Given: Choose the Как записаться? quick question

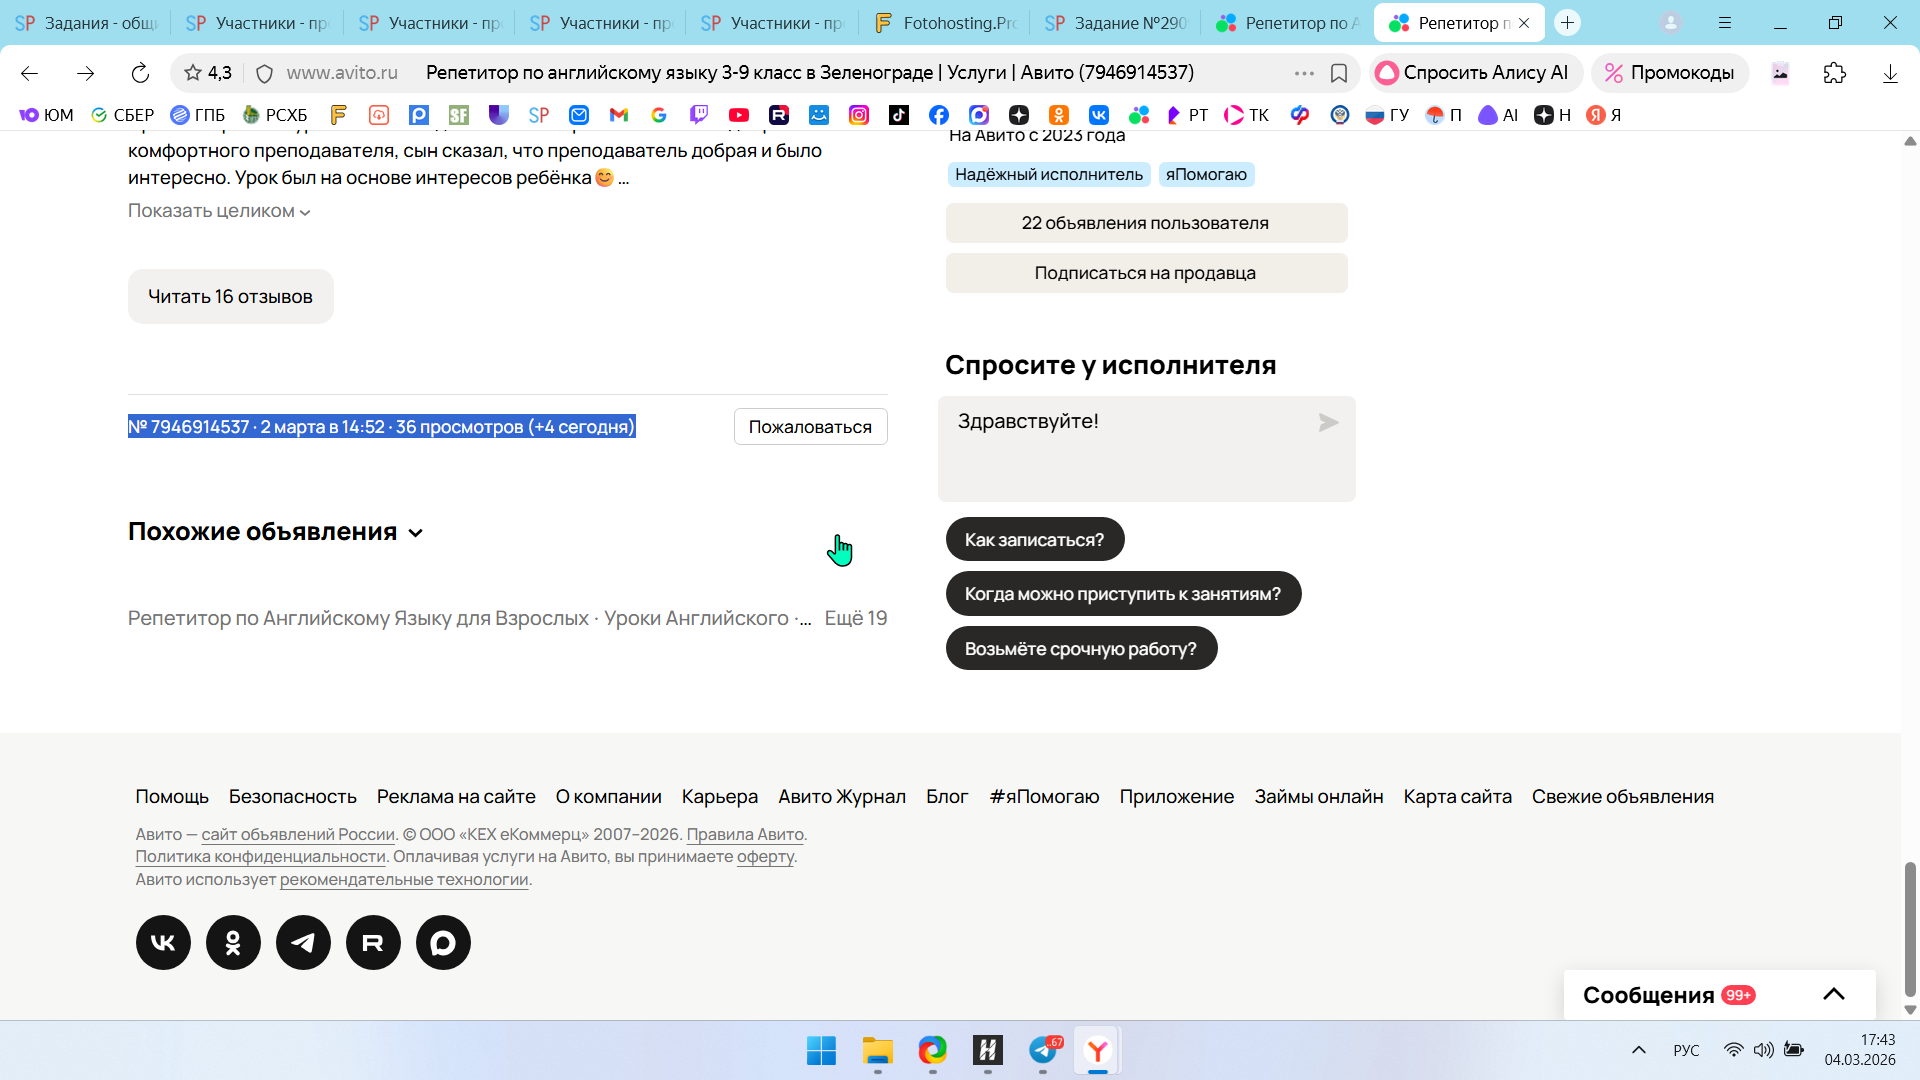Looking at the screenshot, I should pos(1034,540).
